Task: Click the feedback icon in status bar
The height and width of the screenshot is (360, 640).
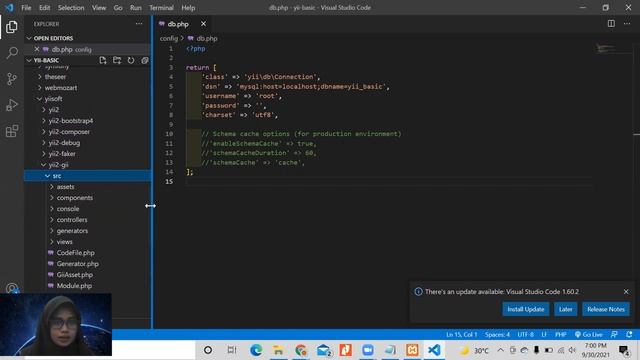Action: (614, 334)
